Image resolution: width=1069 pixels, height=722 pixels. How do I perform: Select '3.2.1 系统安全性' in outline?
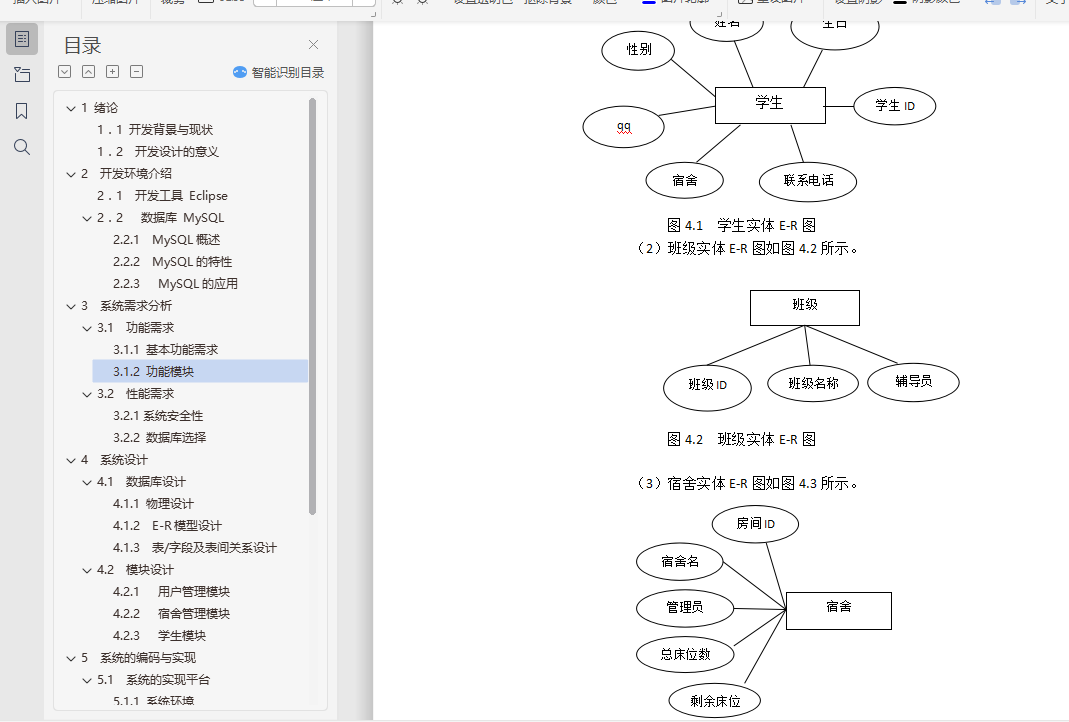click(158, 416)
